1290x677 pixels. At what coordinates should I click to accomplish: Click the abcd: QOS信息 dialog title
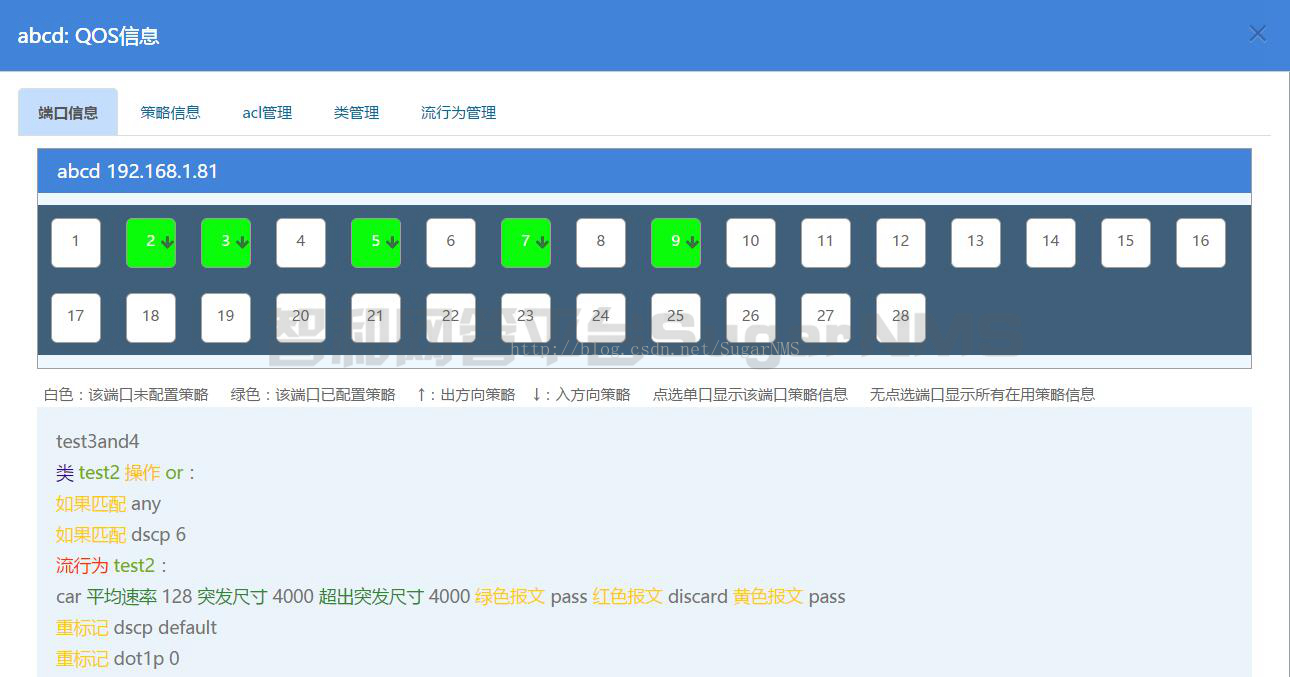(x=88, y=36)
